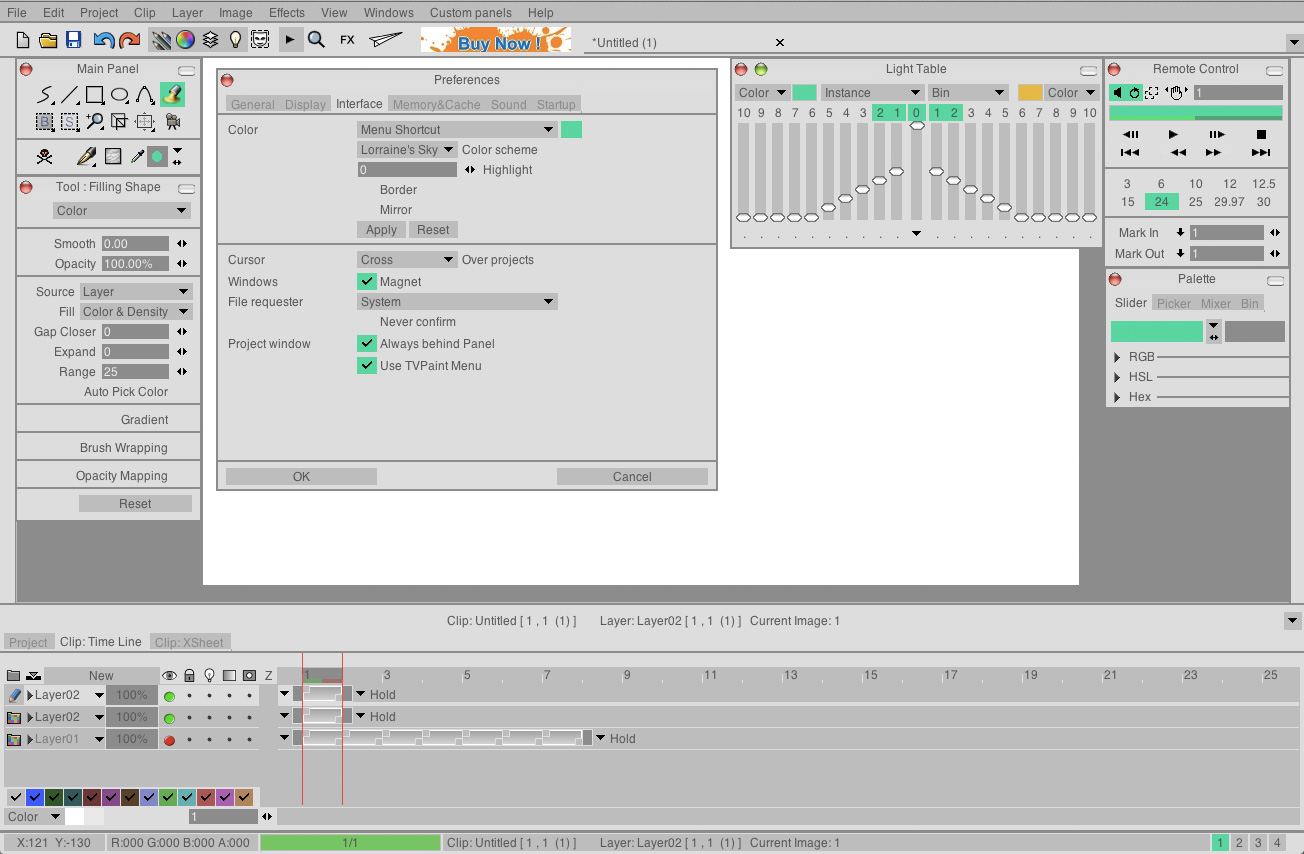Open the Fill Color & Density dropdown
This screenshot has height=854, width=1304.
click(x=134, y=312)
